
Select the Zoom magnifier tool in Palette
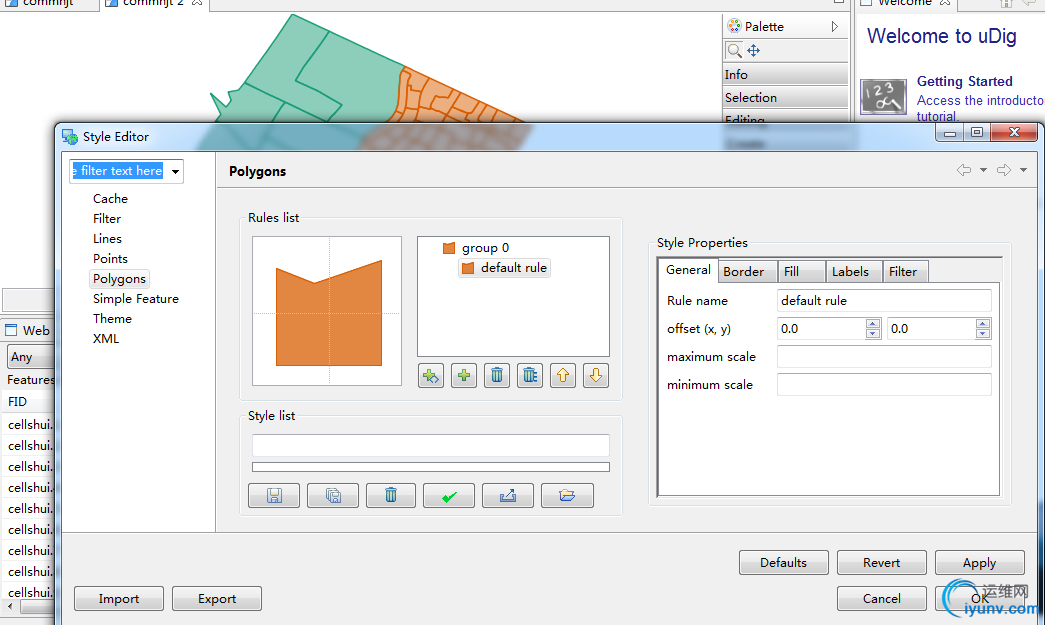734,51
